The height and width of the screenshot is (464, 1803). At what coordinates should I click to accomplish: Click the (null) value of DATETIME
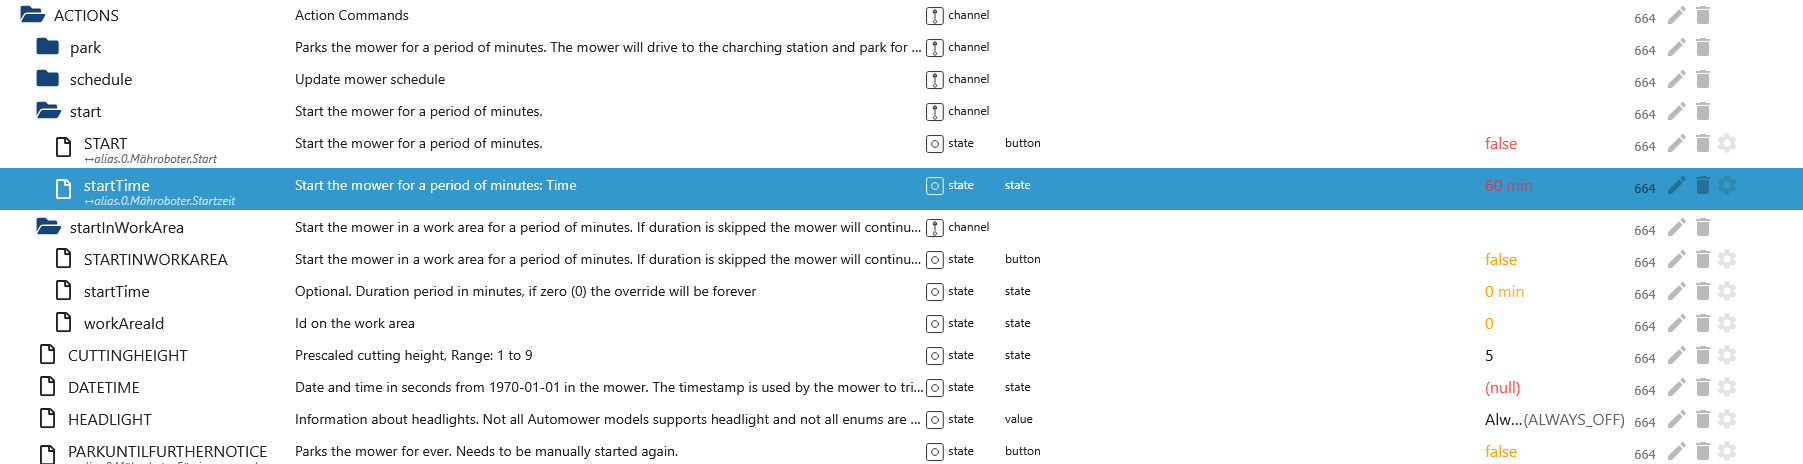[x=1502, y=388]
